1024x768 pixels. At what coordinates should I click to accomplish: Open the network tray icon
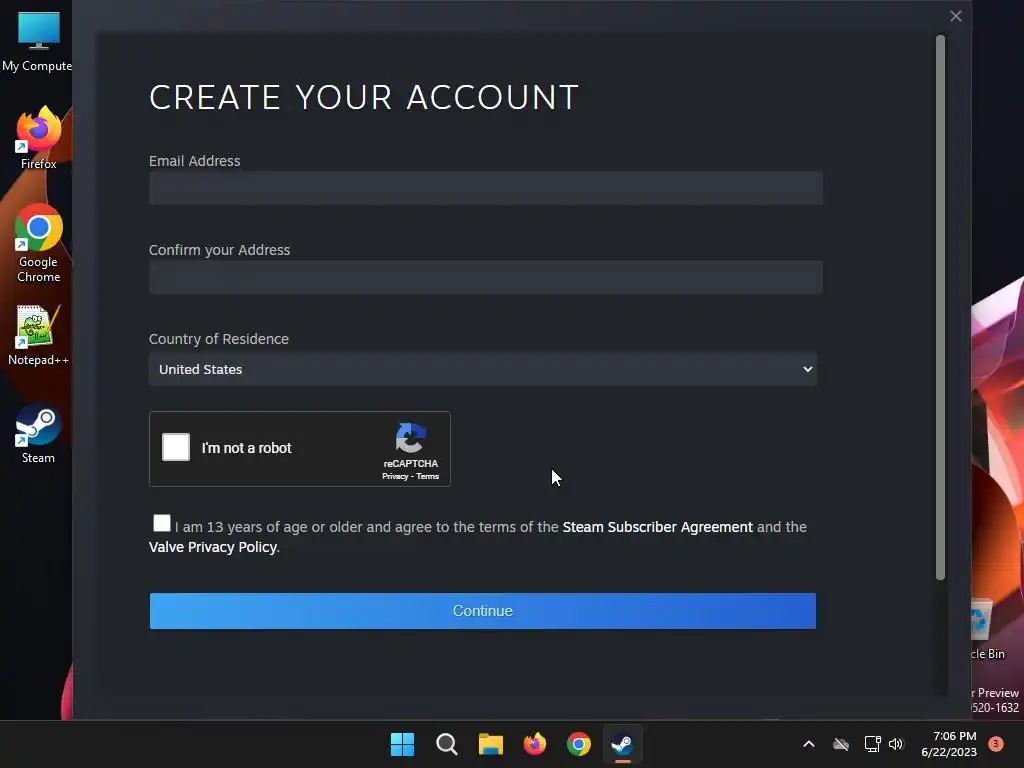tap(872, 744)
